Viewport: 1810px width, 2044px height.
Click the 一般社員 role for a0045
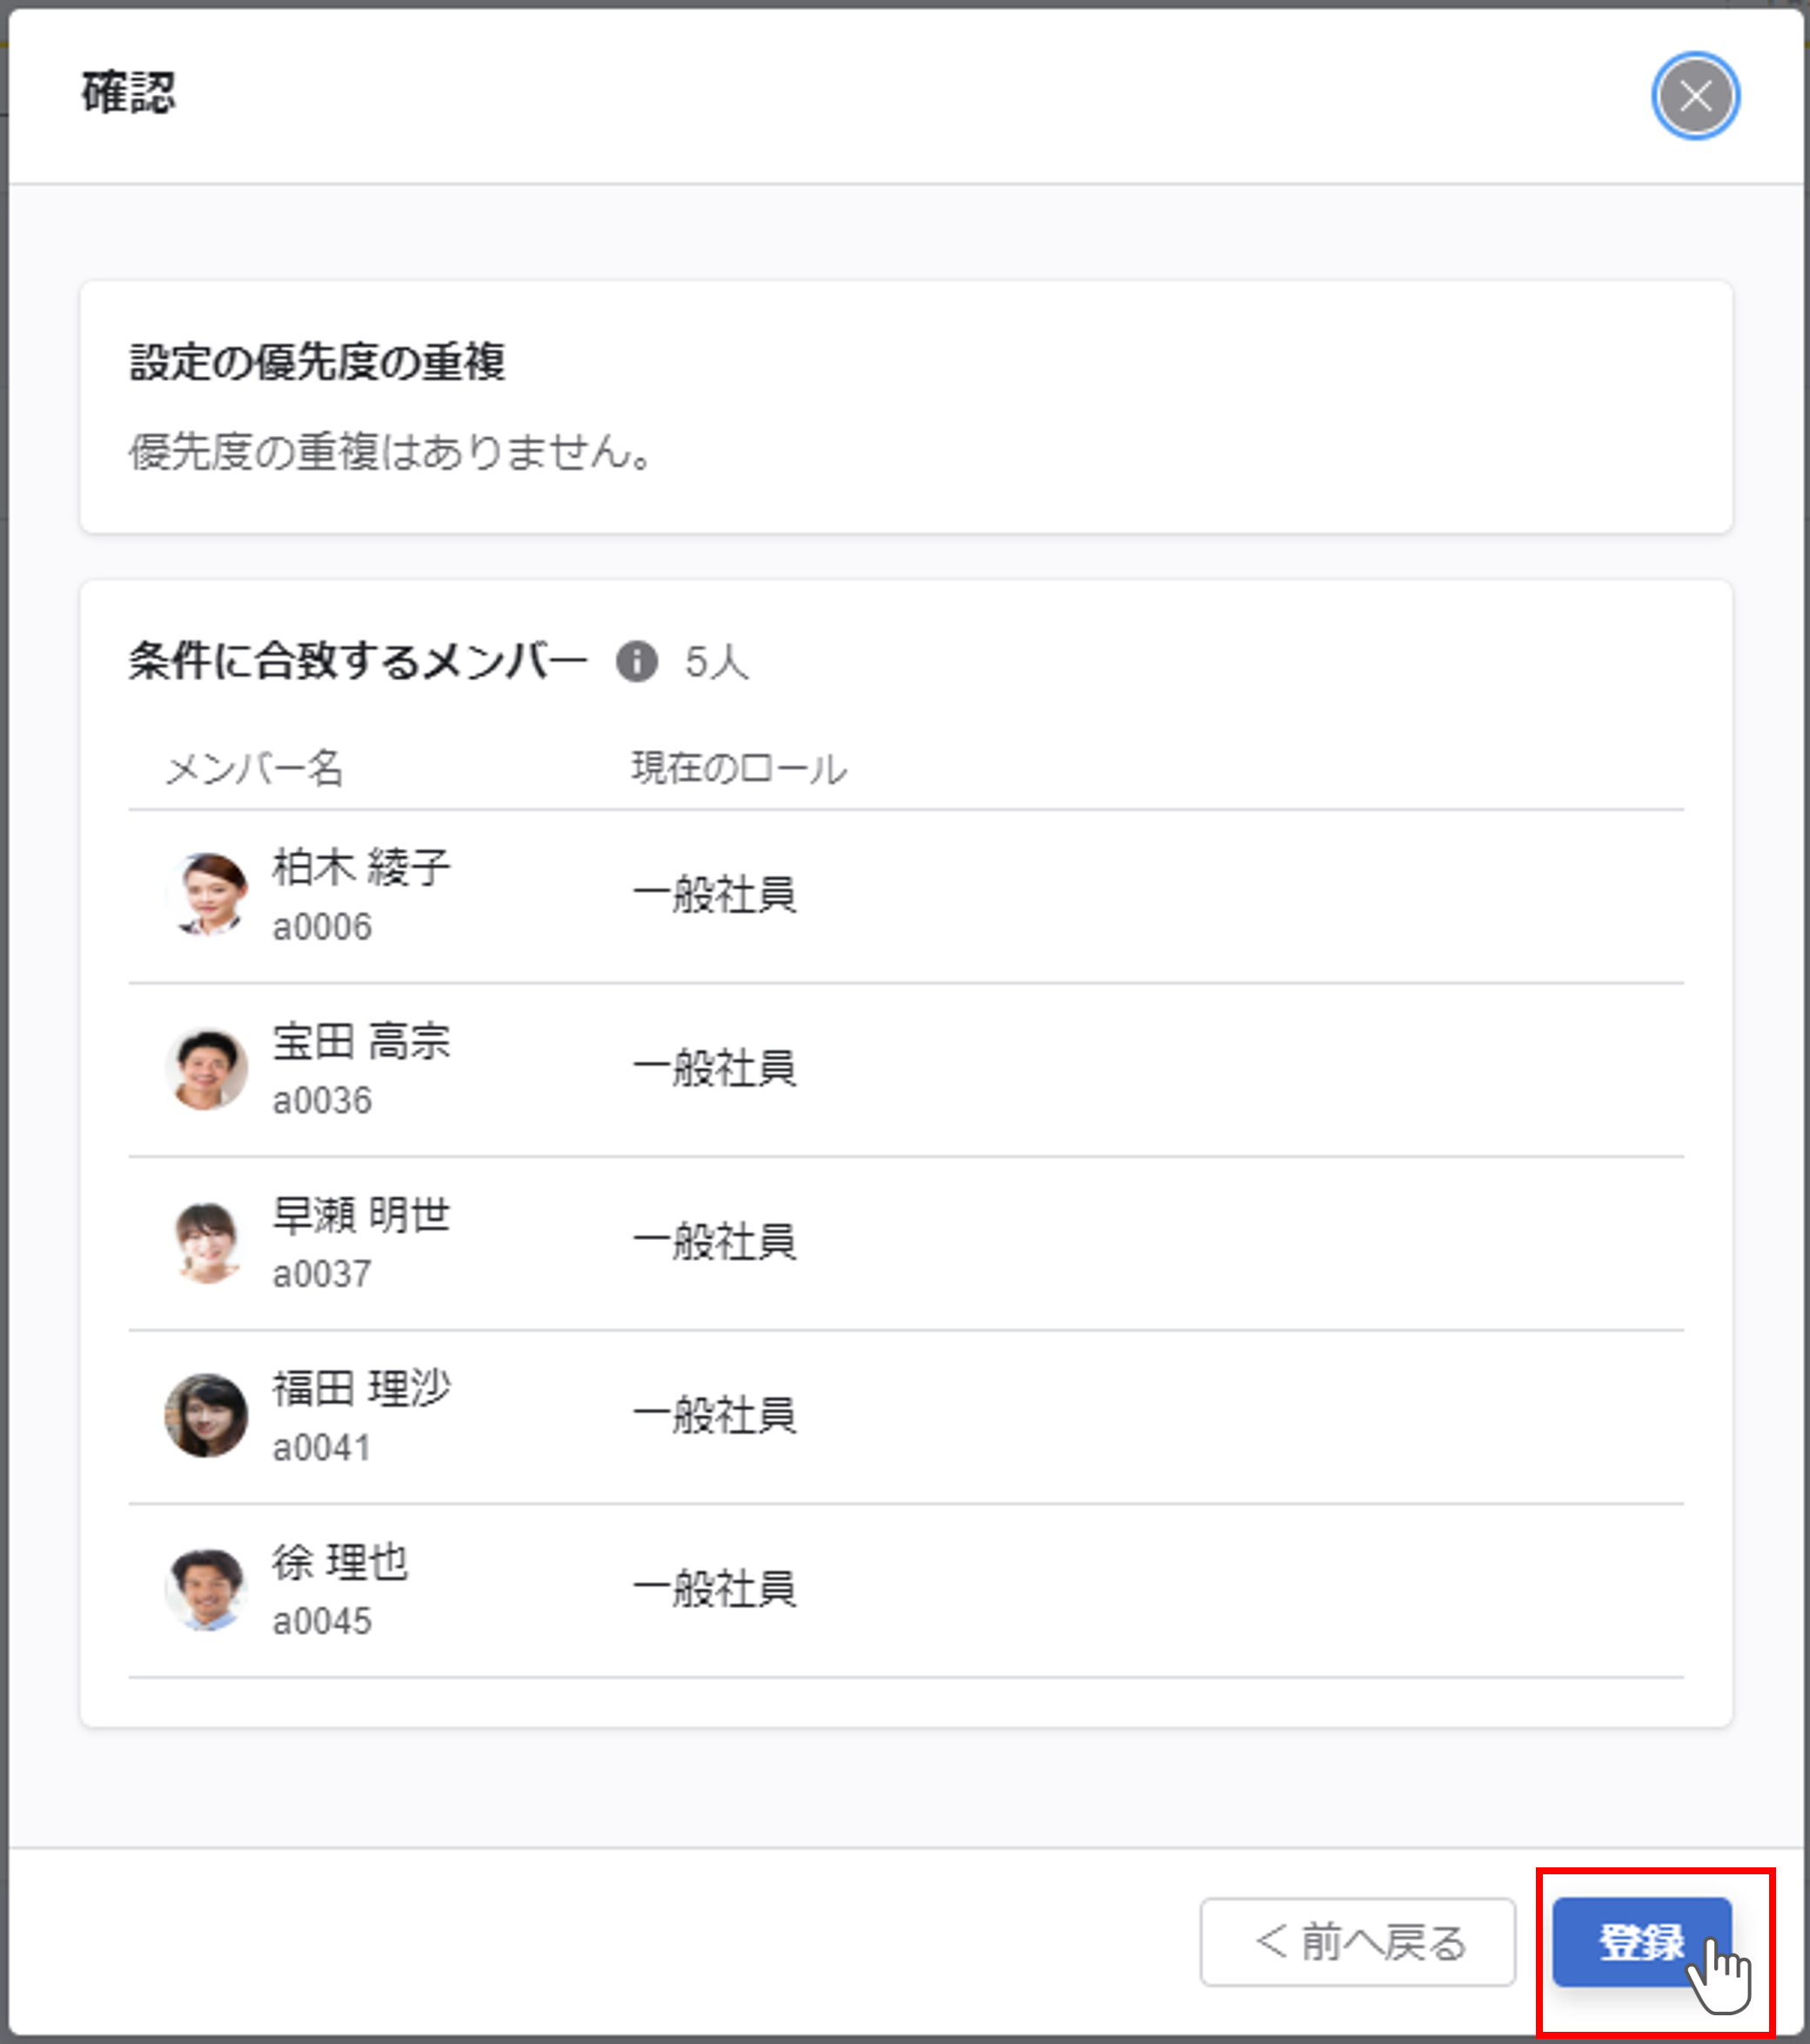point(715,1589)
